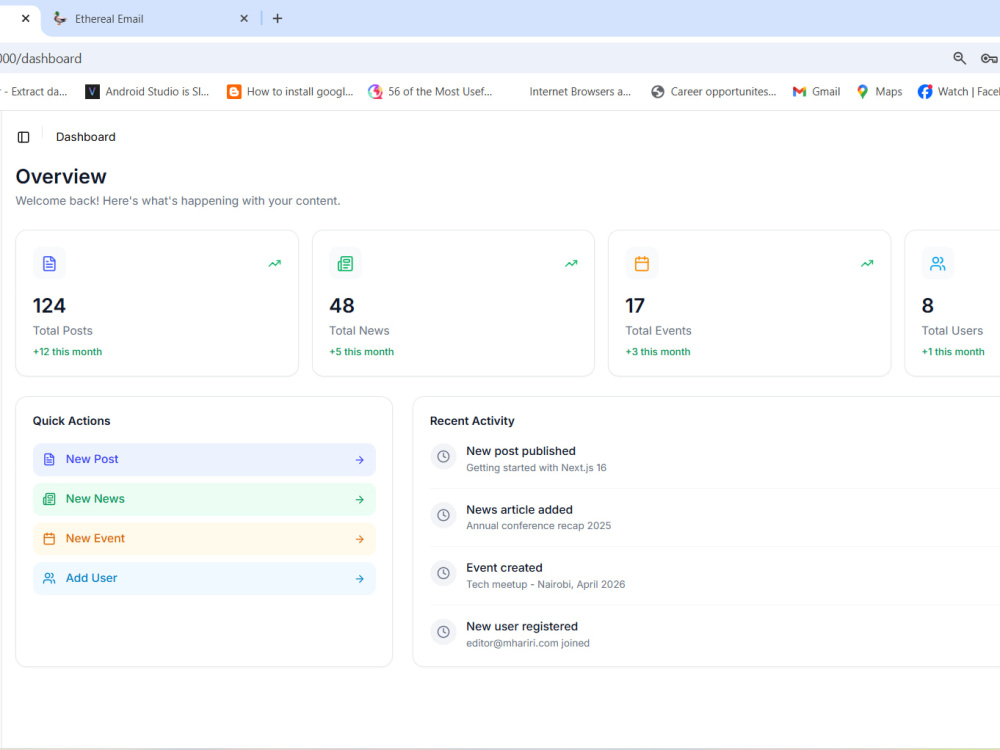This screenshot has width=1000, height=750.
Task: Click the arrow on New Post row
Action: [360, 460]
